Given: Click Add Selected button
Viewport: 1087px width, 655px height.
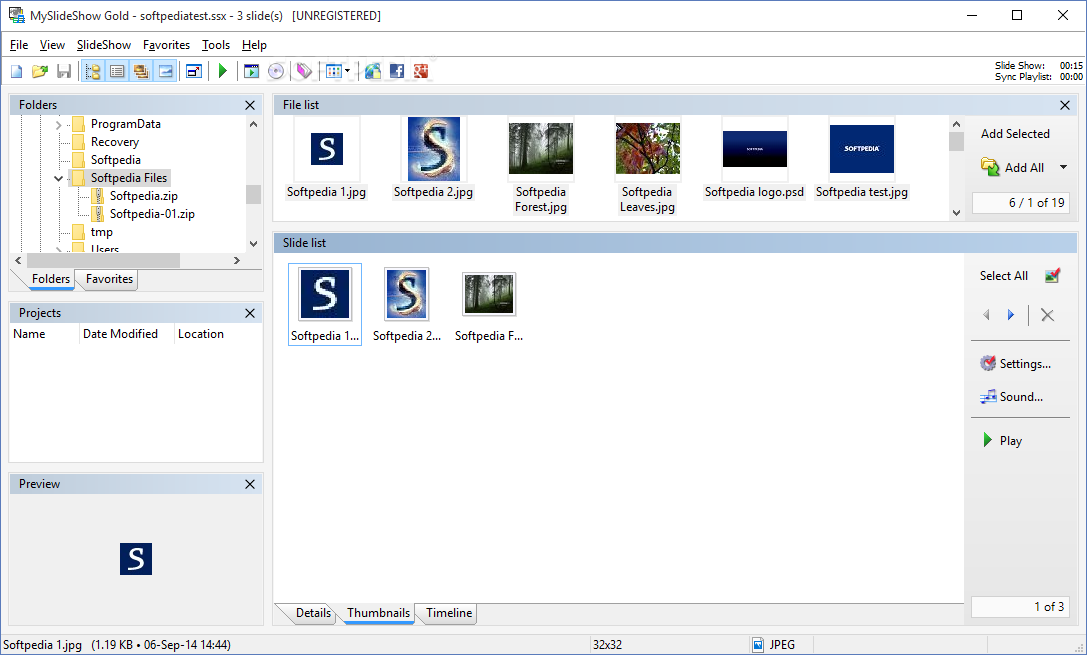Looking at the screenshot, I should pyautogui.click(x=1015, y=134).
